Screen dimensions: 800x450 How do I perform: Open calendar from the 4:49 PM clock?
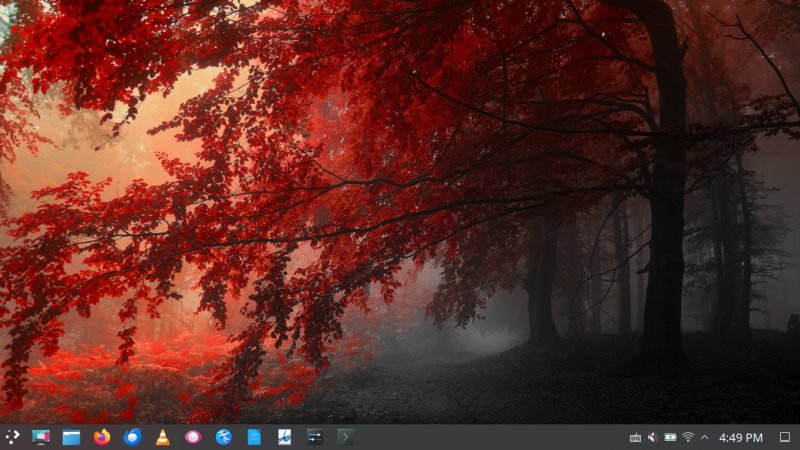741,437
